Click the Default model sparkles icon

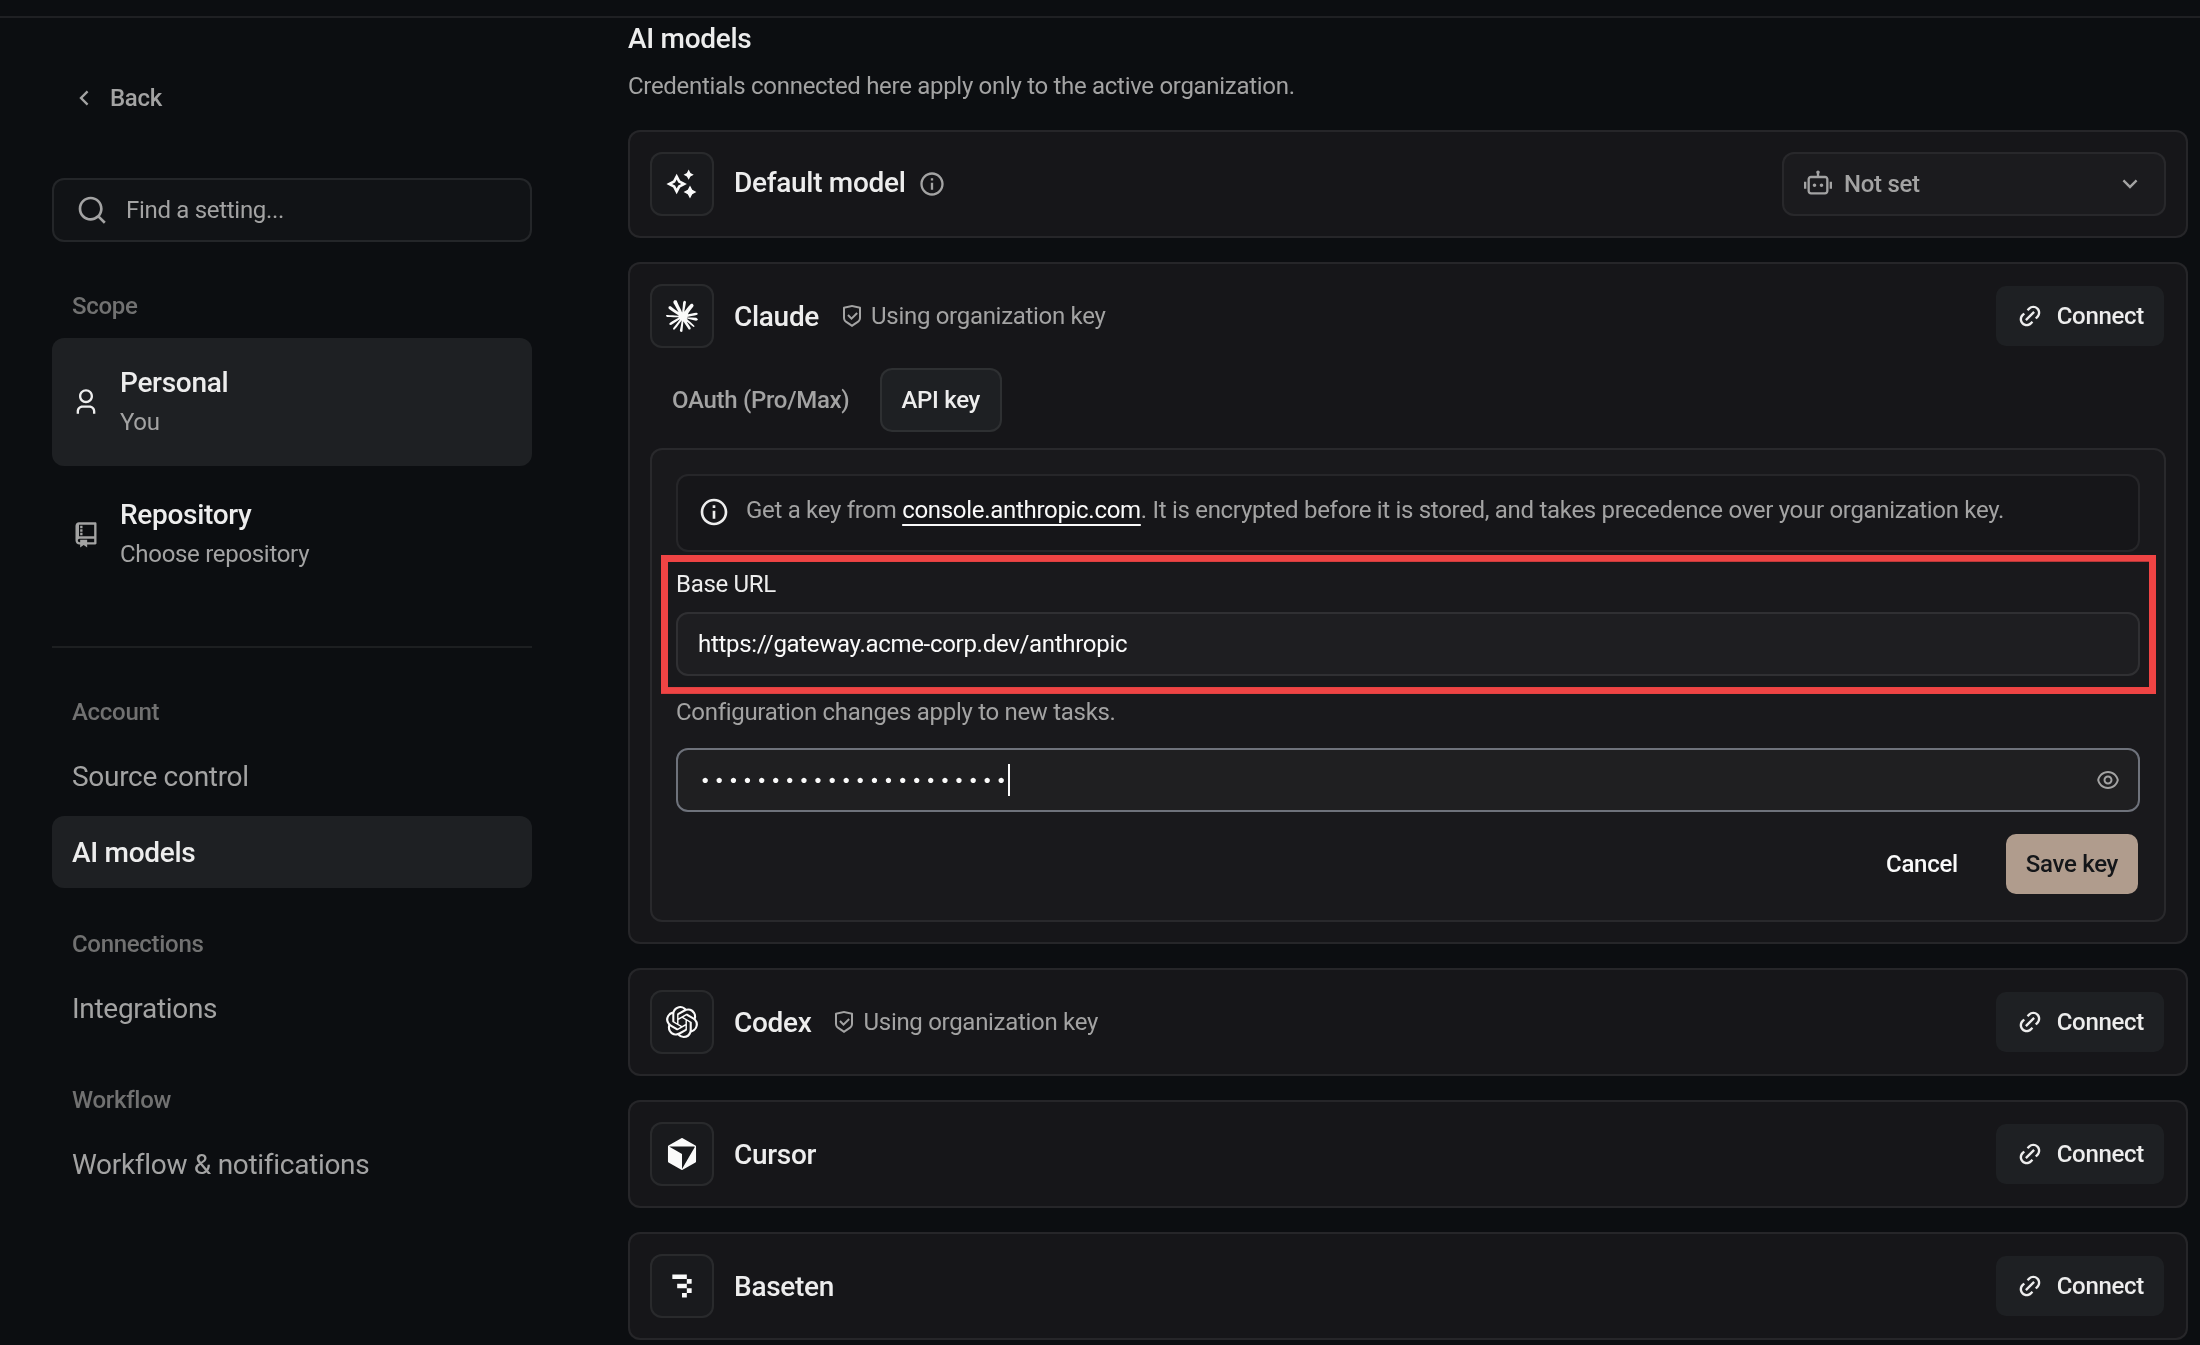[x=682, y=184]
